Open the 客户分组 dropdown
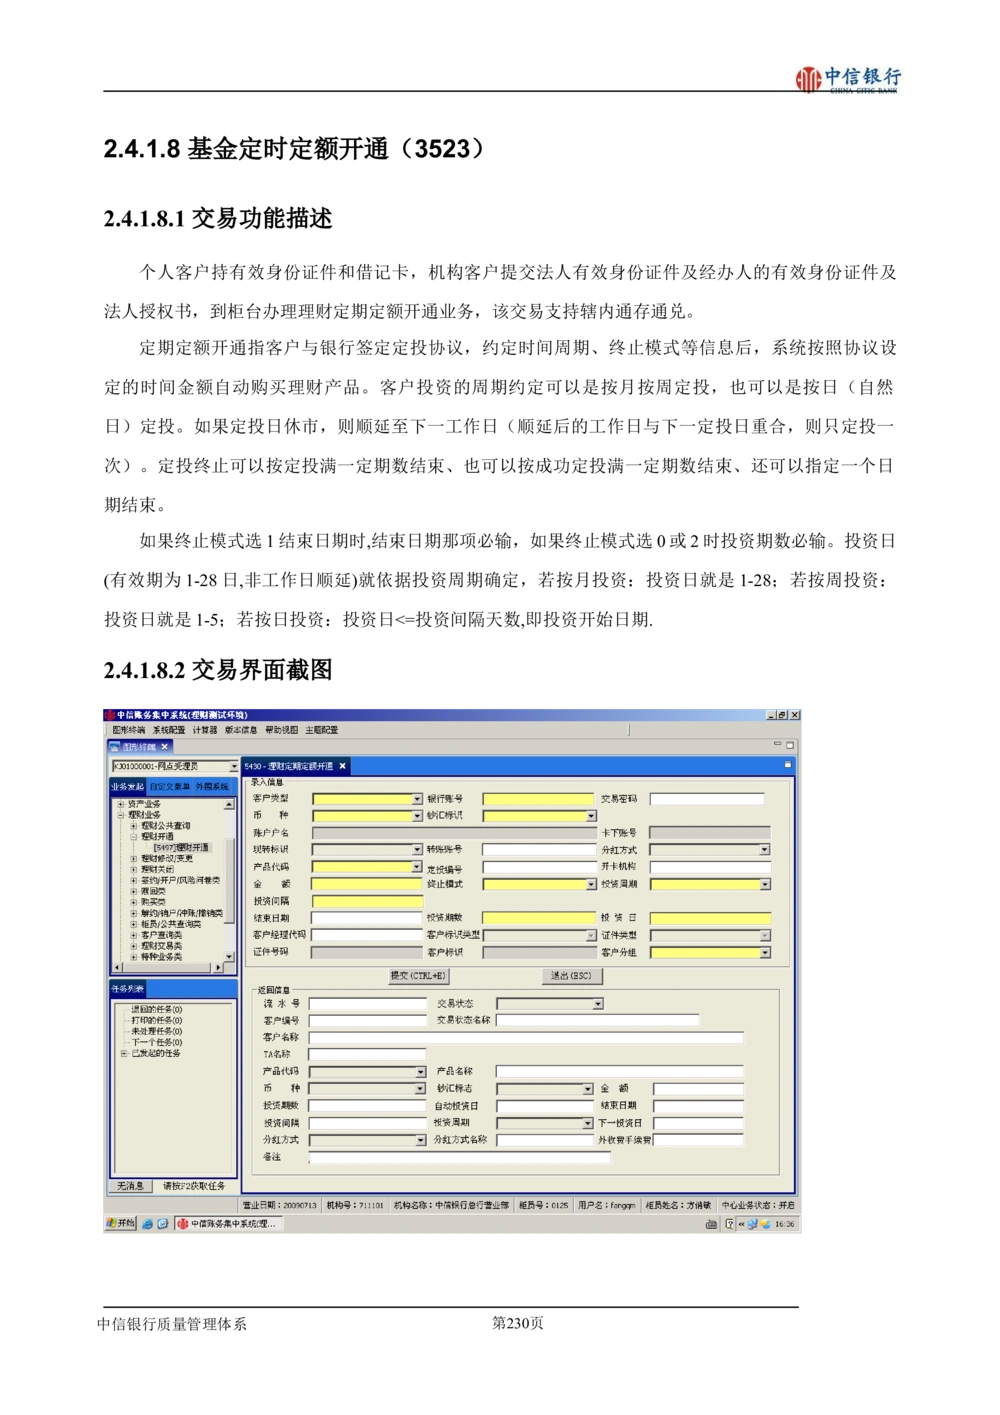 (x=765, y=953)
